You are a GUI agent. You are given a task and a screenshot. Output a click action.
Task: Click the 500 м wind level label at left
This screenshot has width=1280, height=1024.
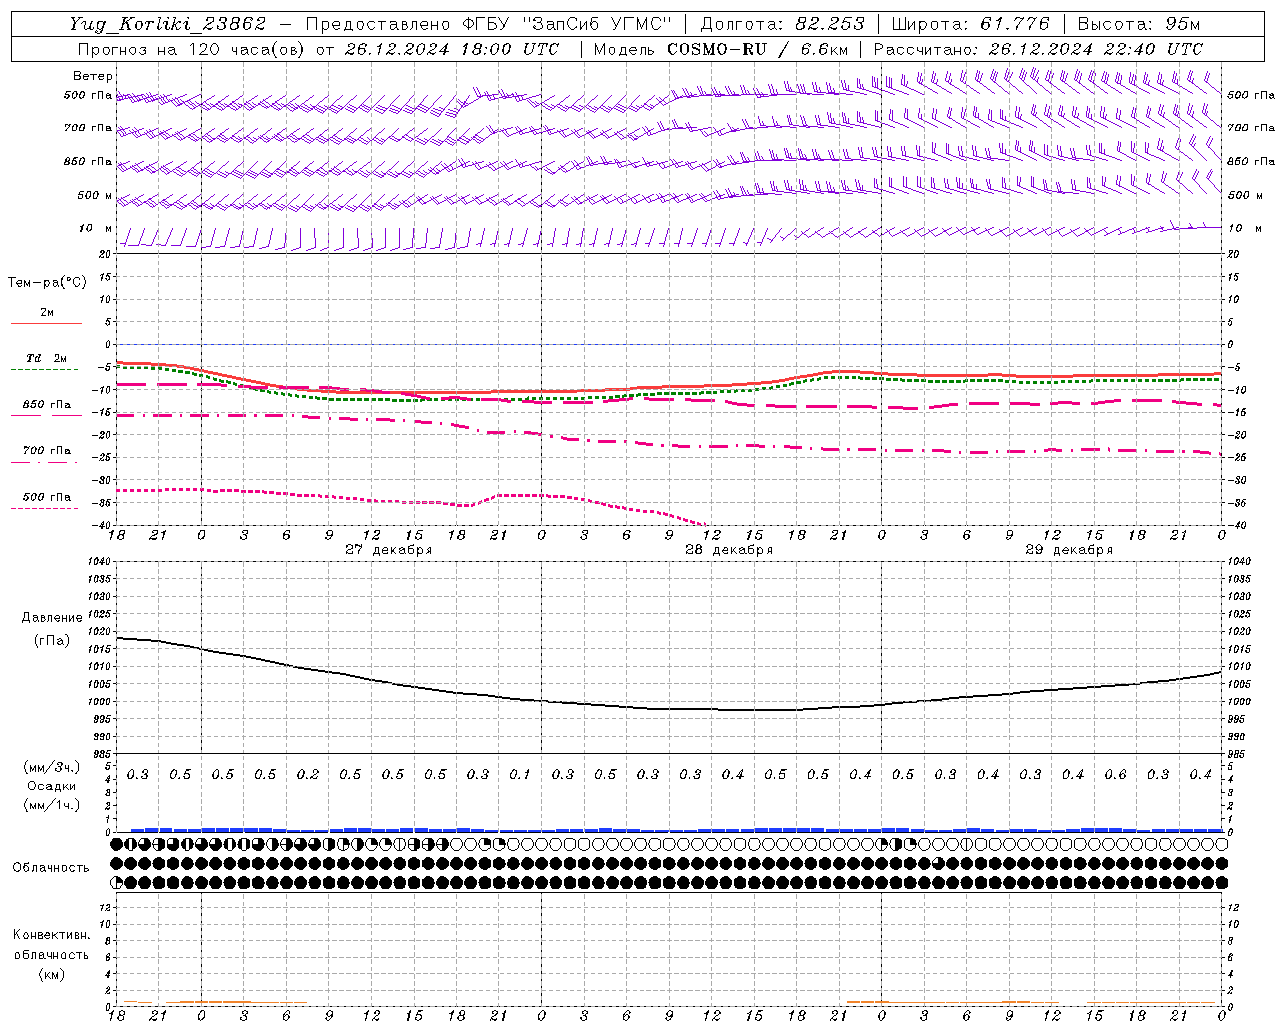(x=94, y=195)
